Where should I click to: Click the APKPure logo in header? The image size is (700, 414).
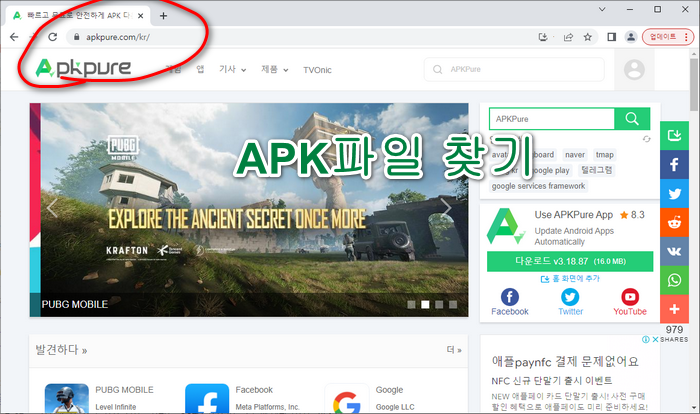83,68
